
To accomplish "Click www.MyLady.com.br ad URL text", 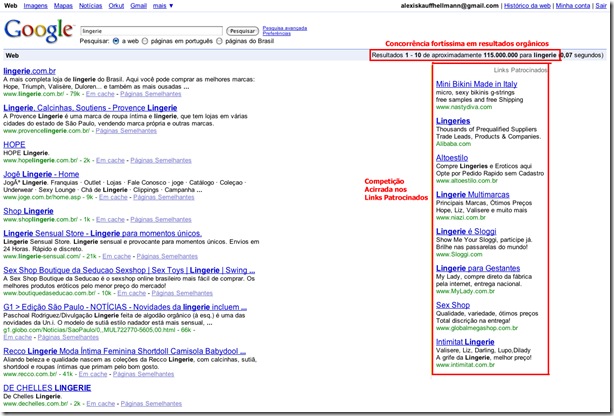I will (x=465, y=291).
